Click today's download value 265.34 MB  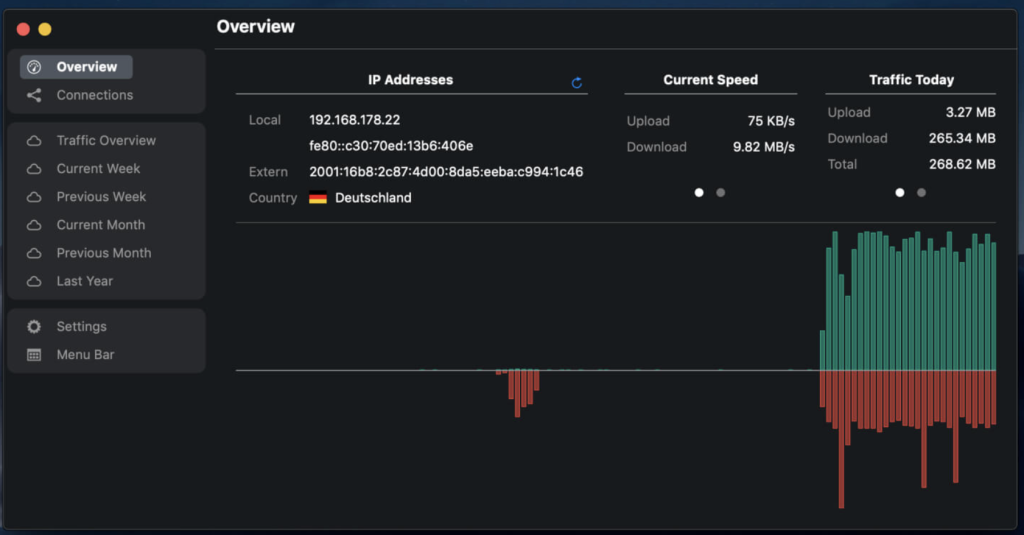pyautogui.click(x=962, y=138)
